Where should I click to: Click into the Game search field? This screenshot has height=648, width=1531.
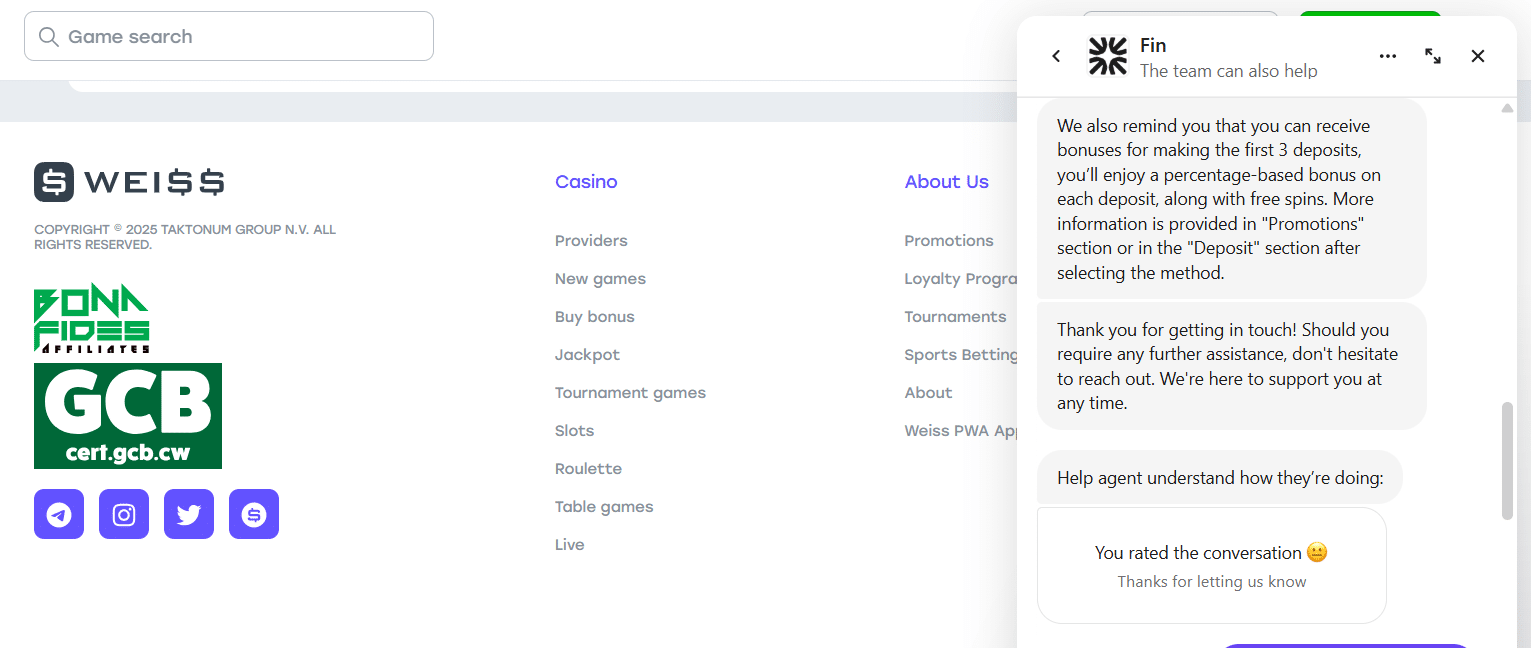point(229,37)
